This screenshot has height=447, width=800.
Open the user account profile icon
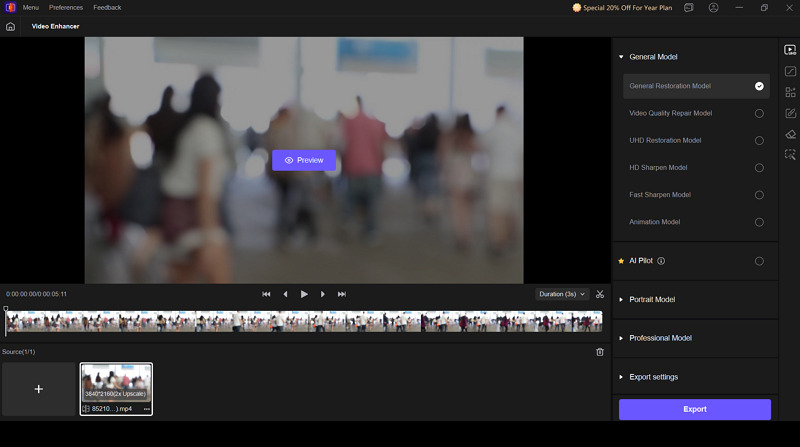714,8
